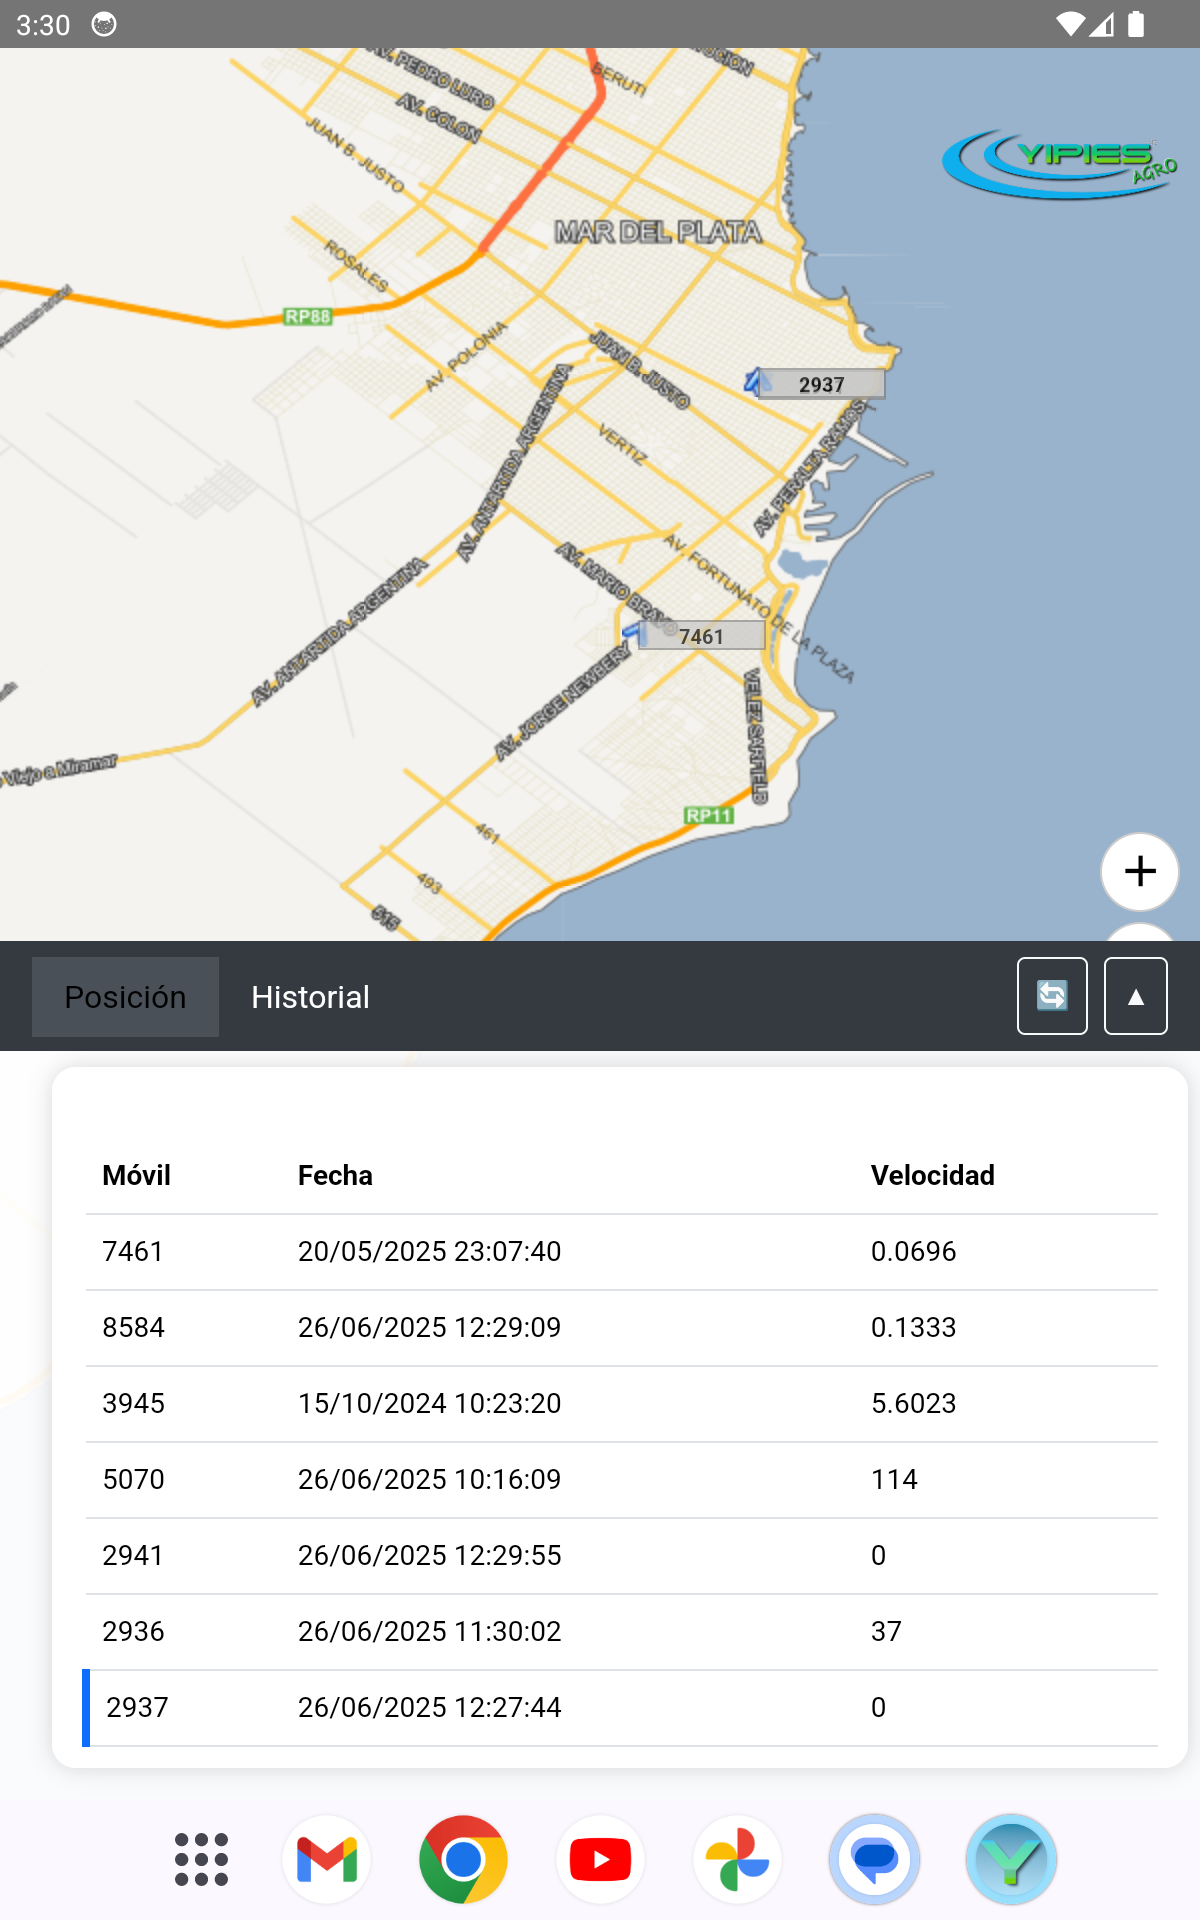This screenshot has height=1920, width=1200.
Task: Tap vehicle marker 7461 on the map
Action: pyautogui.click(x=699, y=636)
